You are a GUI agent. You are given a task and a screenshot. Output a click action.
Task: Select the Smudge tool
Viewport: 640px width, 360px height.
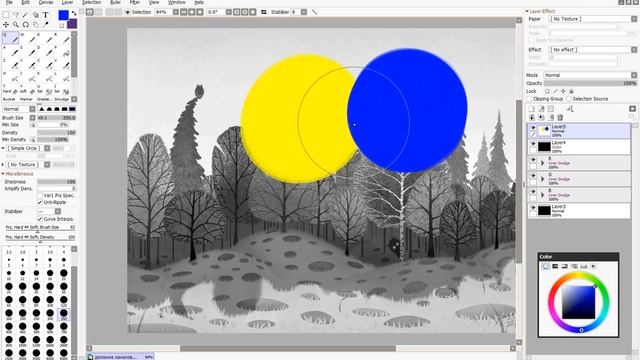[x=61, y=99]
